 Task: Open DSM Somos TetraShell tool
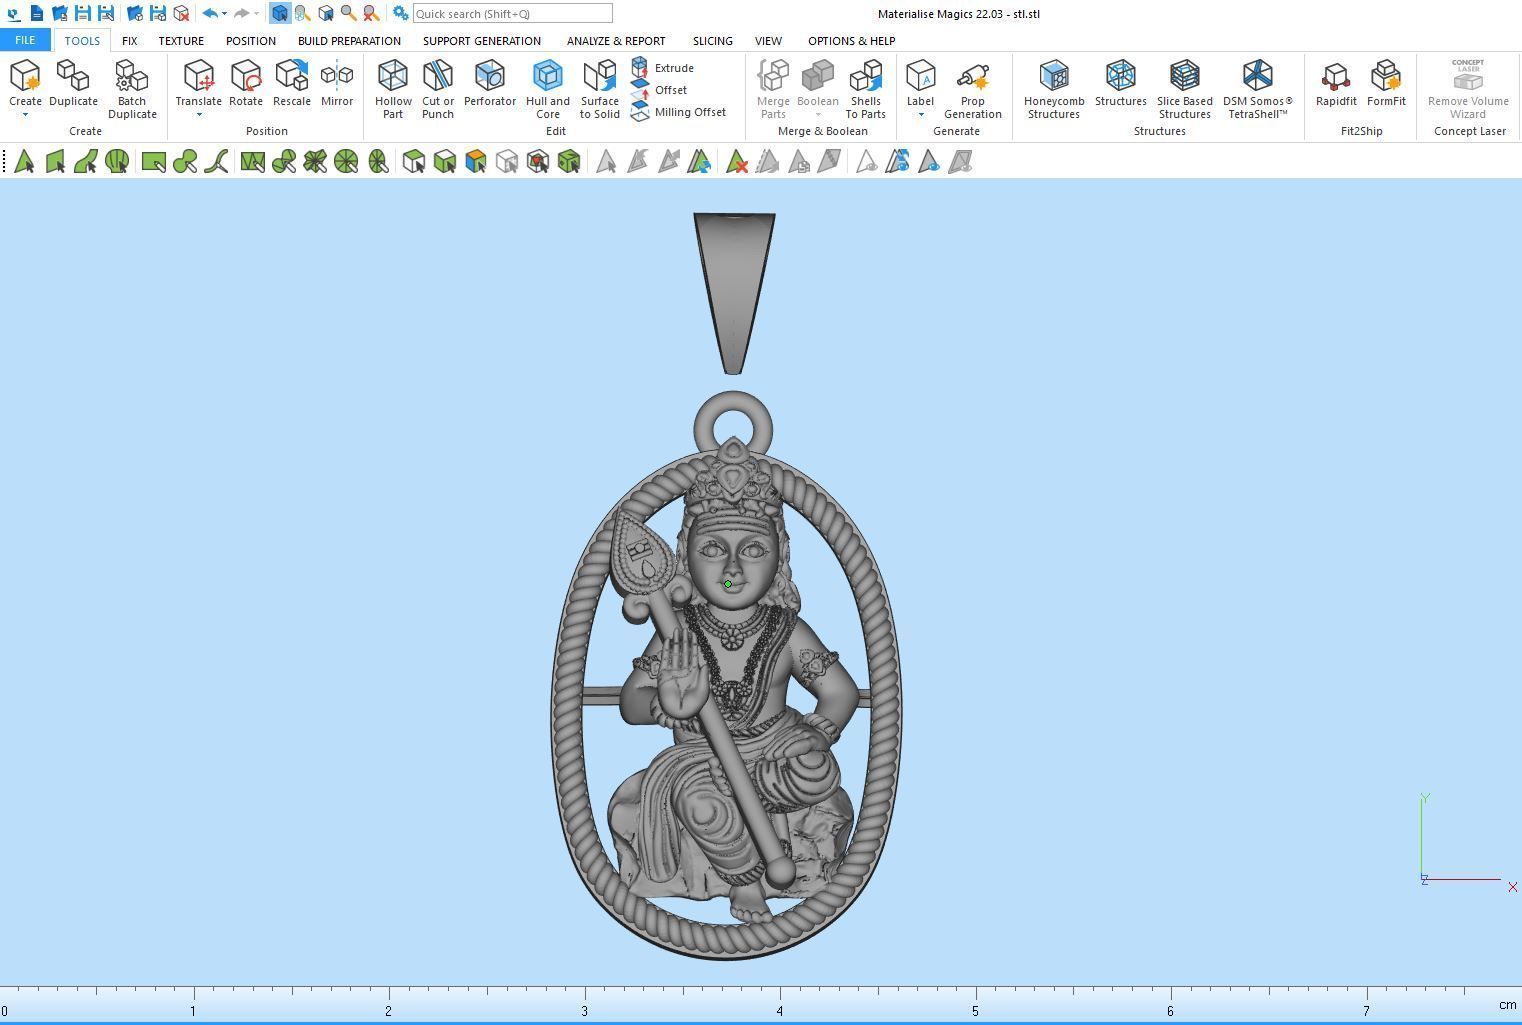click(1258, 88)
